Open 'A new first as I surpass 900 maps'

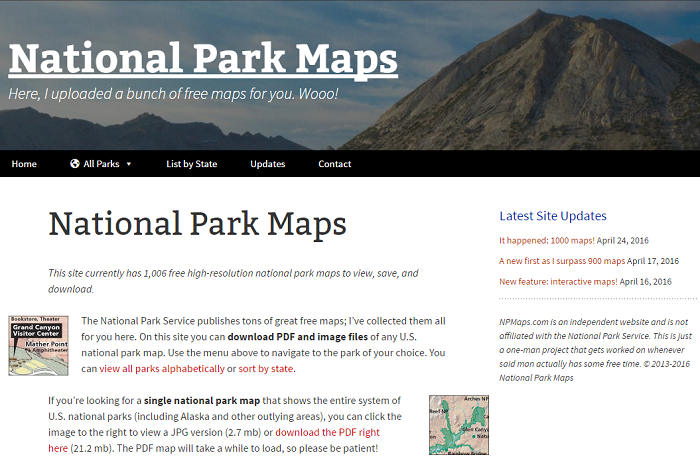point(562,261)
